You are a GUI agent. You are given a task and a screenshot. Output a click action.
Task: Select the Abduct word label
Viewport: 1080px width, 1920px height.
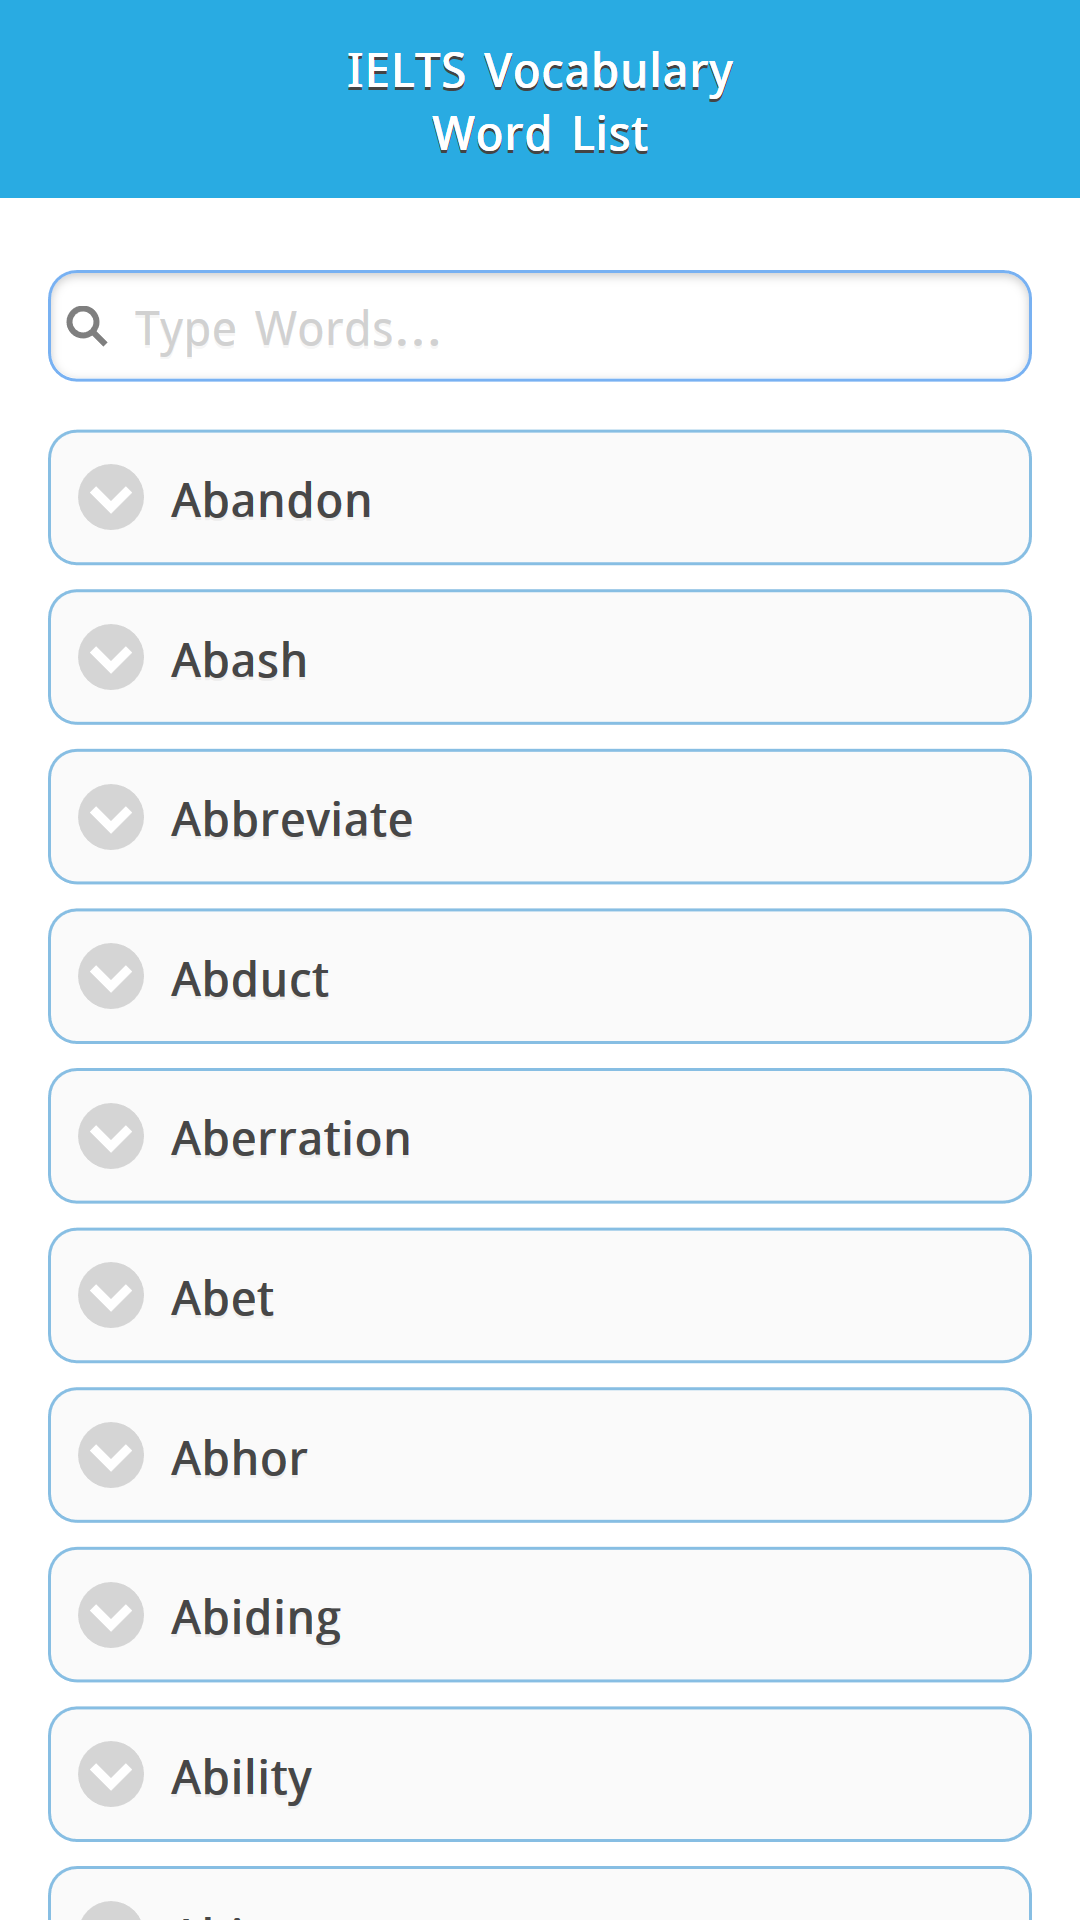(250, 979)
